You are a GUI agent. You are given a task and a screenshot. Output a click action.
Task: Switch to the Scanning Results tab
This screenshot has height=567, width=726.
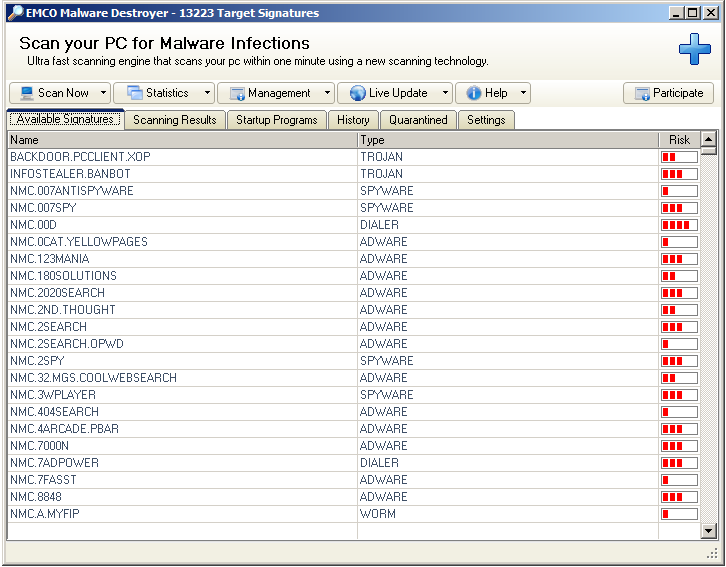(x=174, y=120)
